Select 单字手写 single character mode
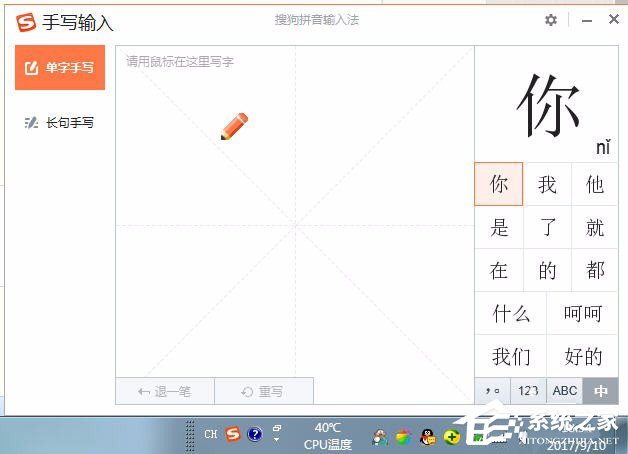Viewport: 628px width, 454px height. coord(60,68)
